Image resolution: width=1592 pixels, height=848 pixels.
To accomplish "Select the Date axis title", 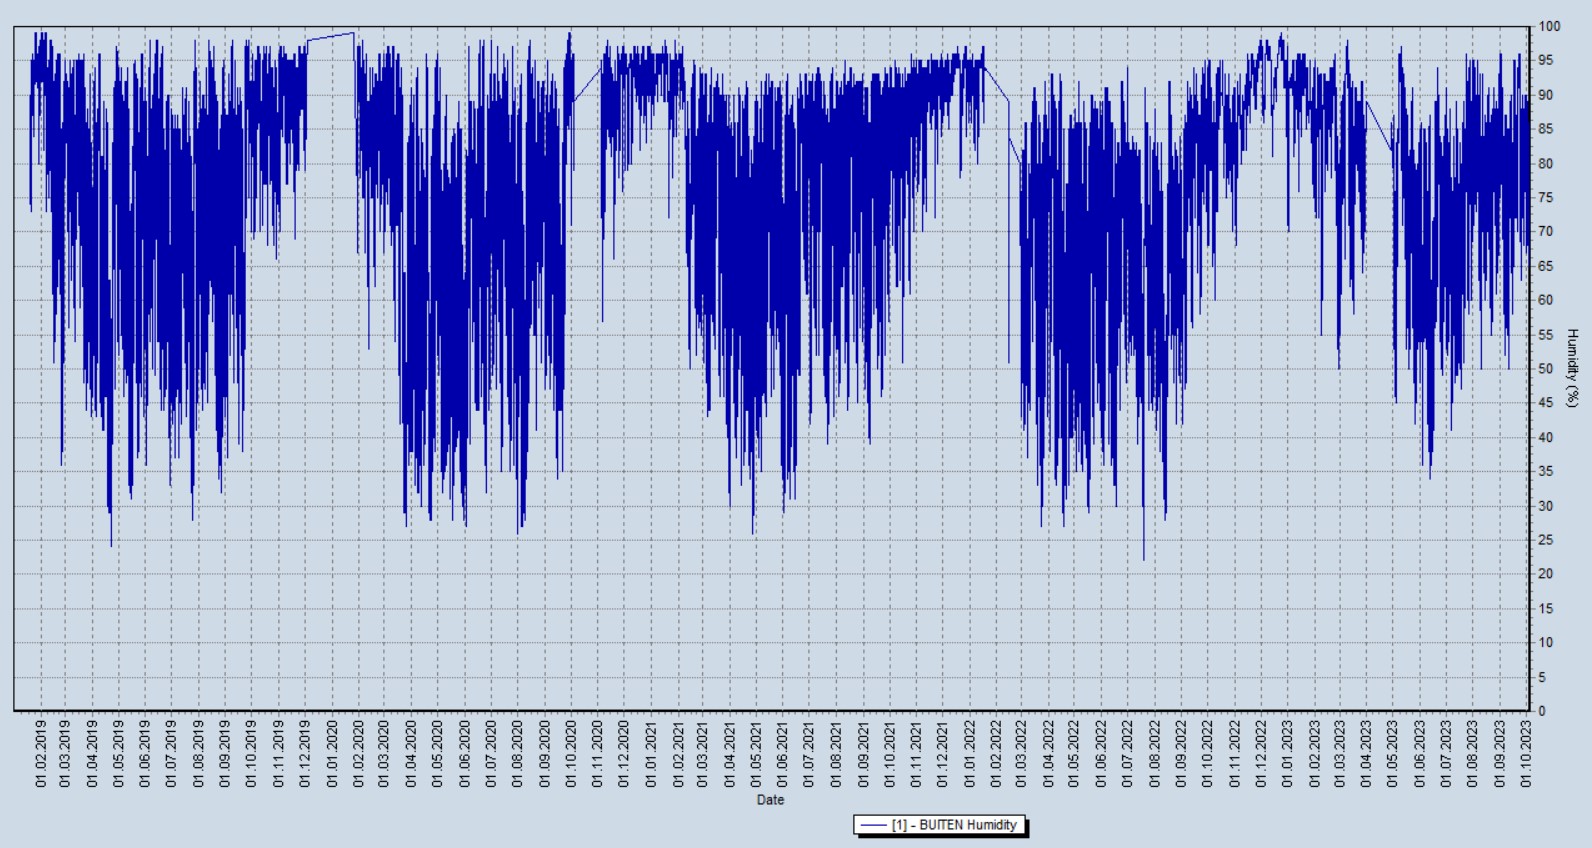I will click(770, 800).
